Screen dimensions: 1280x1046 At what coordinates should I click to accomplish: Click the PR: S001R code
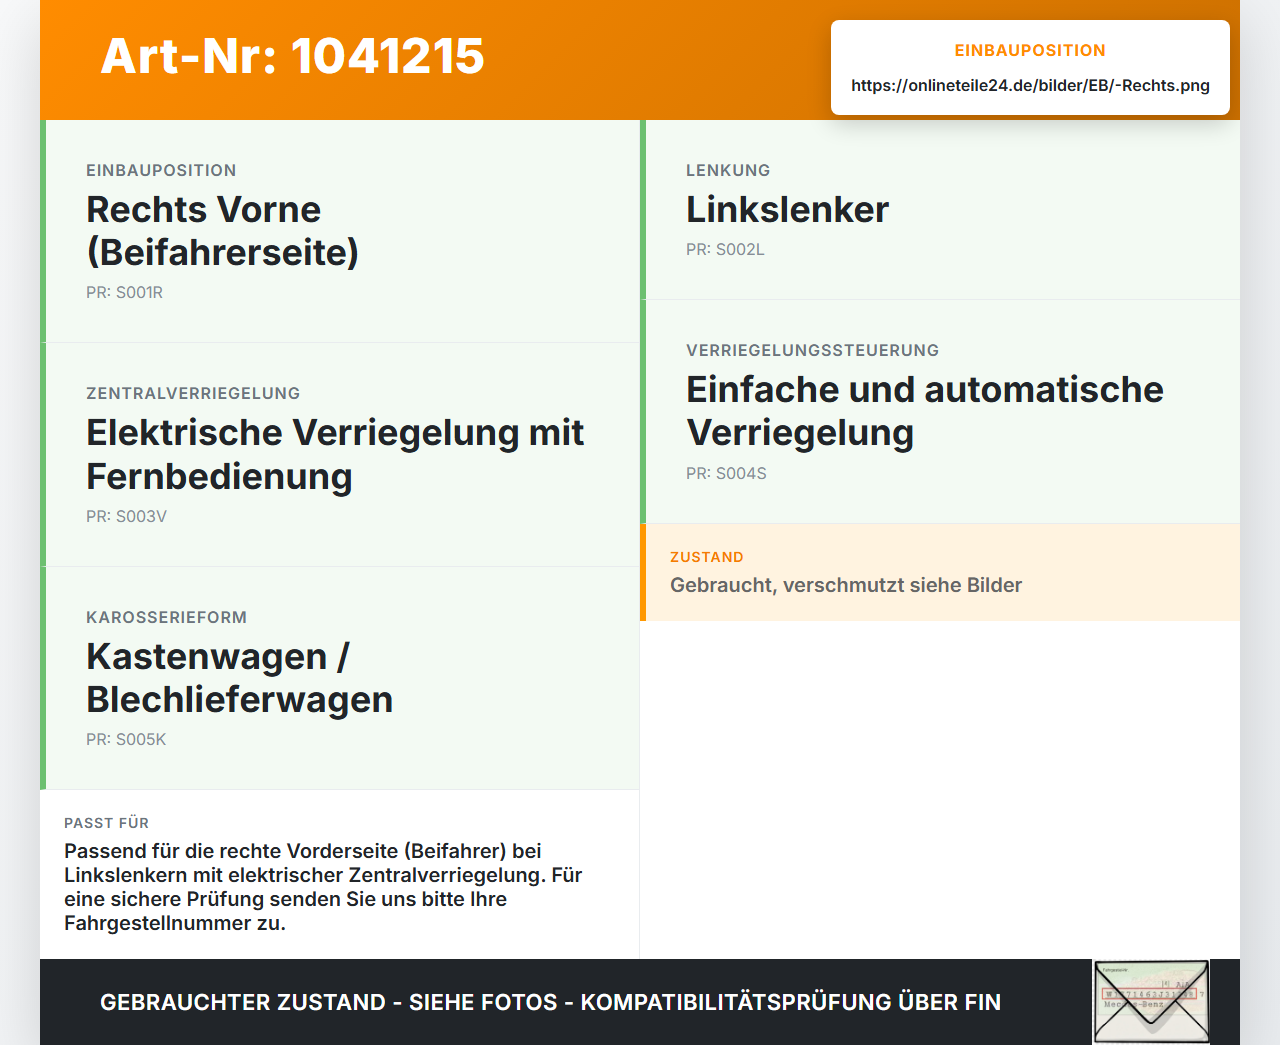124,293
